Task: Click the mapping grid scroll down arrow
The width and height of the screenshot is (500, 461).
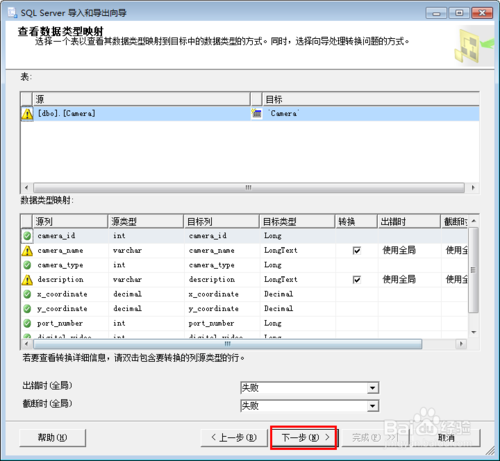Action: tap(474, 332)
